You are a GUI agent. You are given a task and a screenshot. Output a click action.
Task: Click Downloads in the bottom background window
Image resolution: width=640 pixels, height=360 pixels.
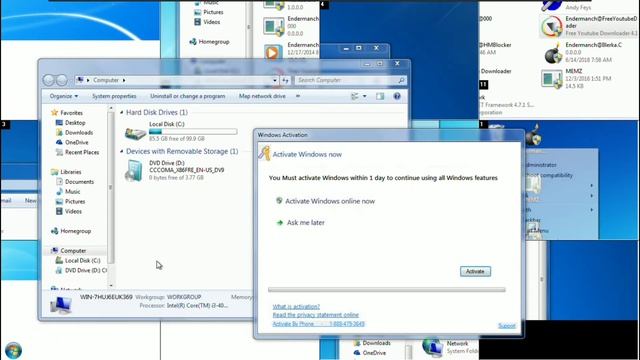coord(376,343)
